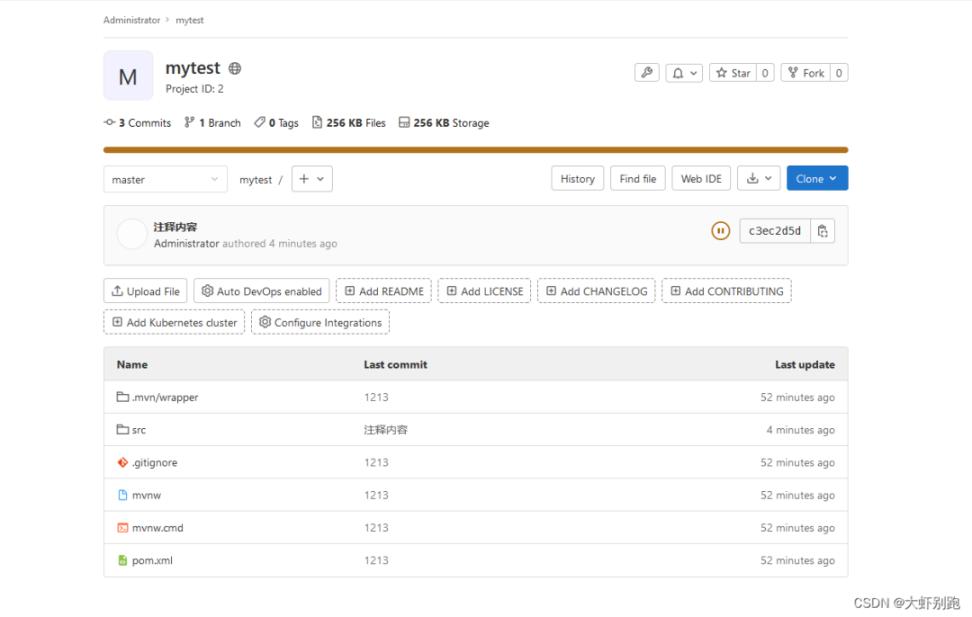Star the mytest project
972x617 pixels.
point(732,73)
